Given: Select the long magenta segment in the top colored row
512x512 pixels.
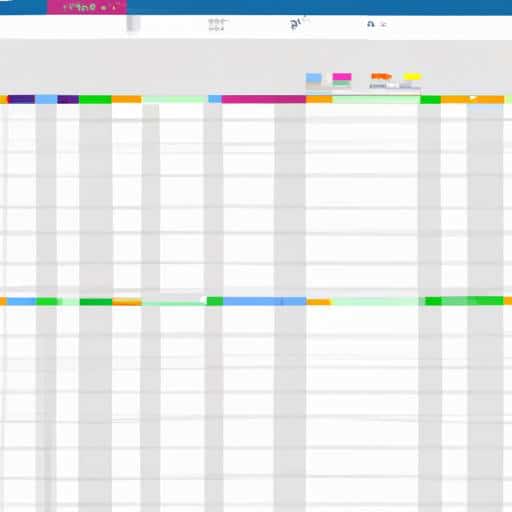Looking at the screenshot, I should pyautogui.click(x=264, y=99).
